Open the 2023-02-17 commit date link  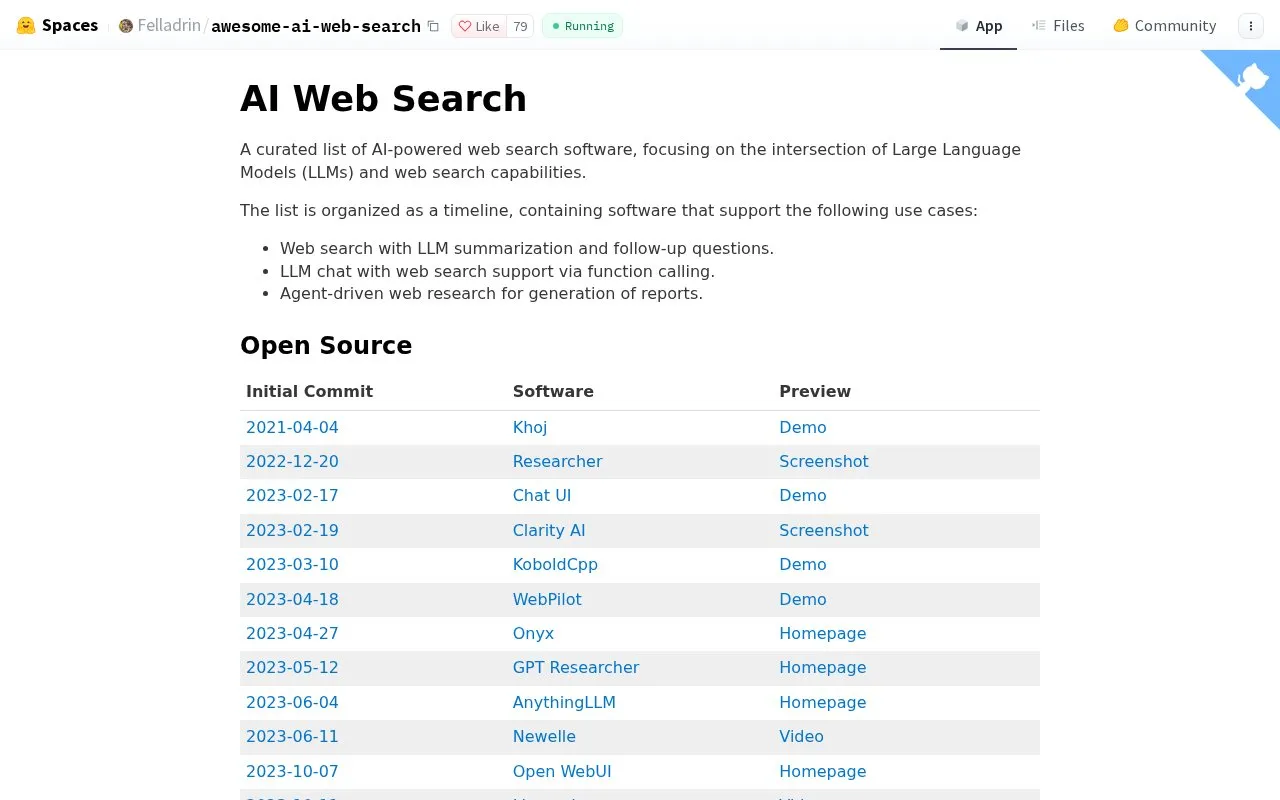[x=292, y=495]
